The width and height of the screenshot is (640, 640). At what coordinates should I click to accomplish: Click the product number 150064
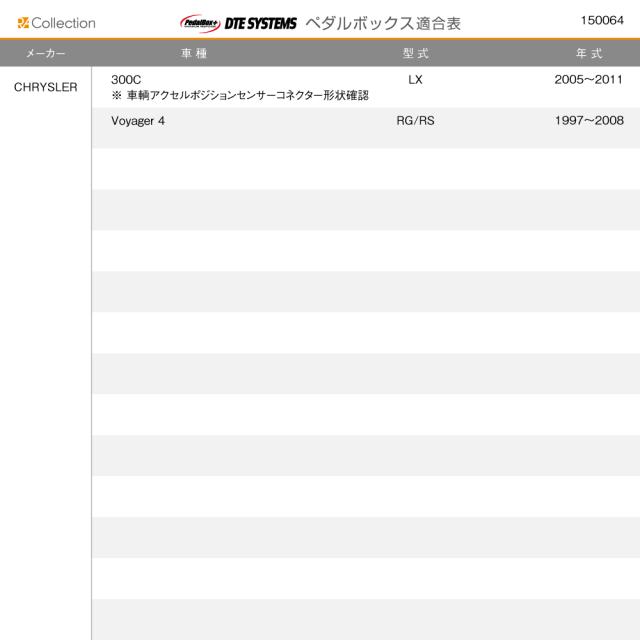click(x=602, y=20)
